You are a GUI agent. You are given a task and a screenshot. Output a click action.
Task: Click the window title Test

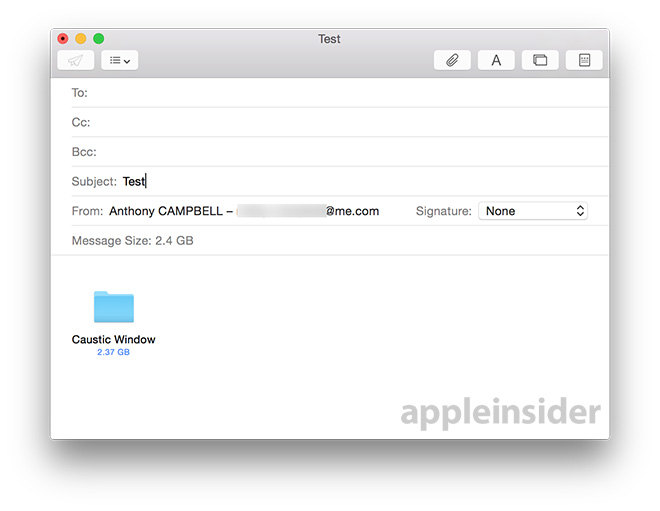329,39
